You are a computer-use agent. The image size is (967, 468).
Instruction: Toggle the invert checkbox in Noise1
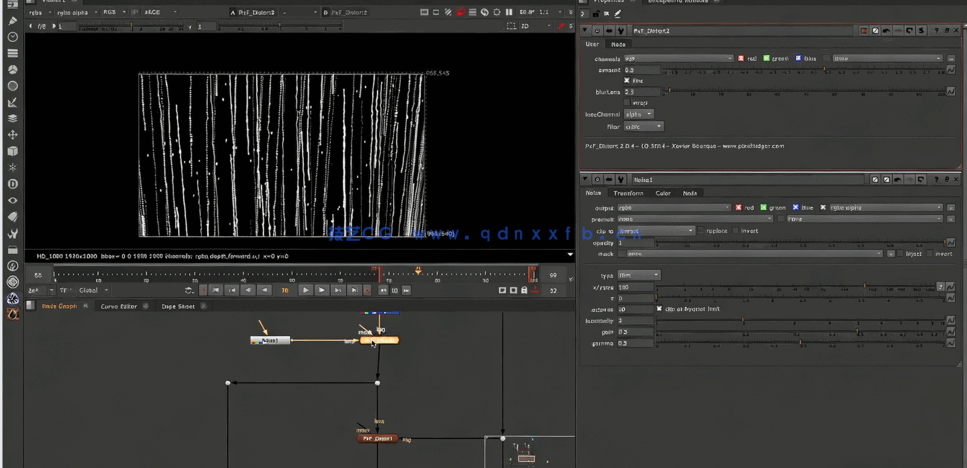[x=736, y=230]
